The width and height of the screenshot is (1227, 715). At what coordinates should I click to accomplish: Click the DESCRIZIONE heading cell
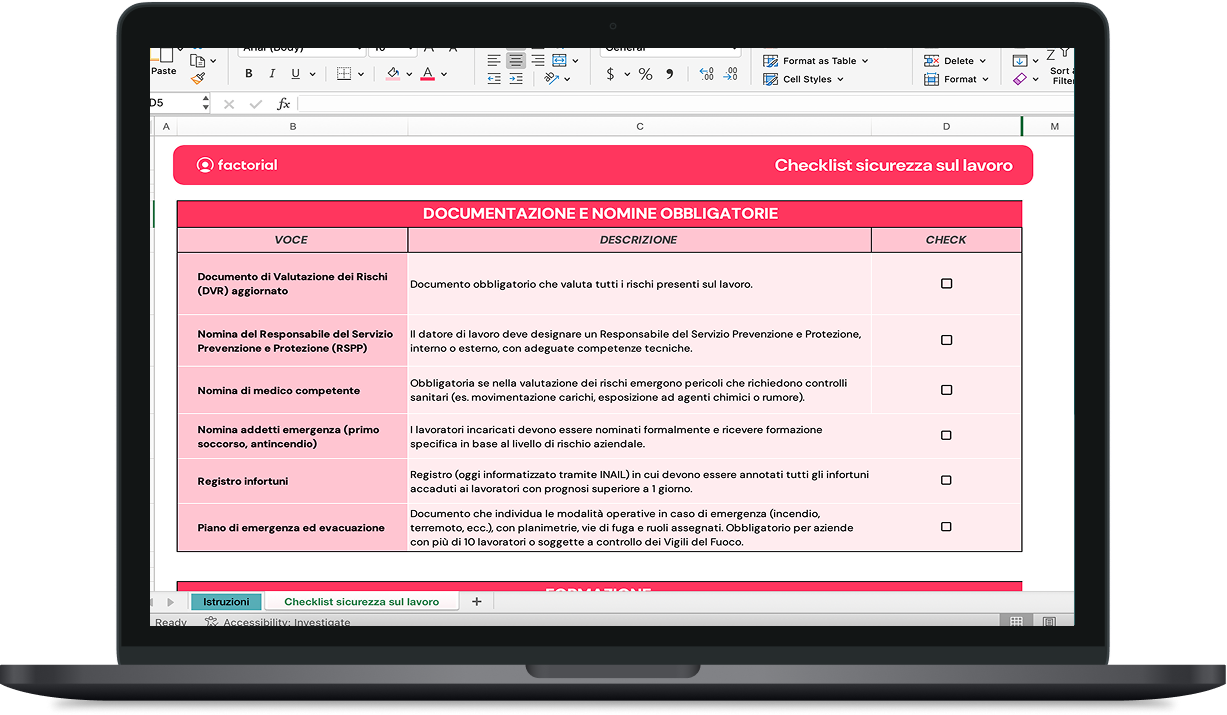pyautogui.click(x=640, y=240)
